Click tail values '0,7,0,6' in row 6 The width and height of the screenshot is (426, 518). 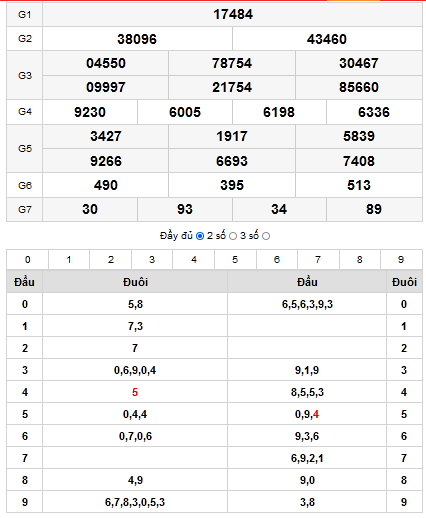pos(135,436)
